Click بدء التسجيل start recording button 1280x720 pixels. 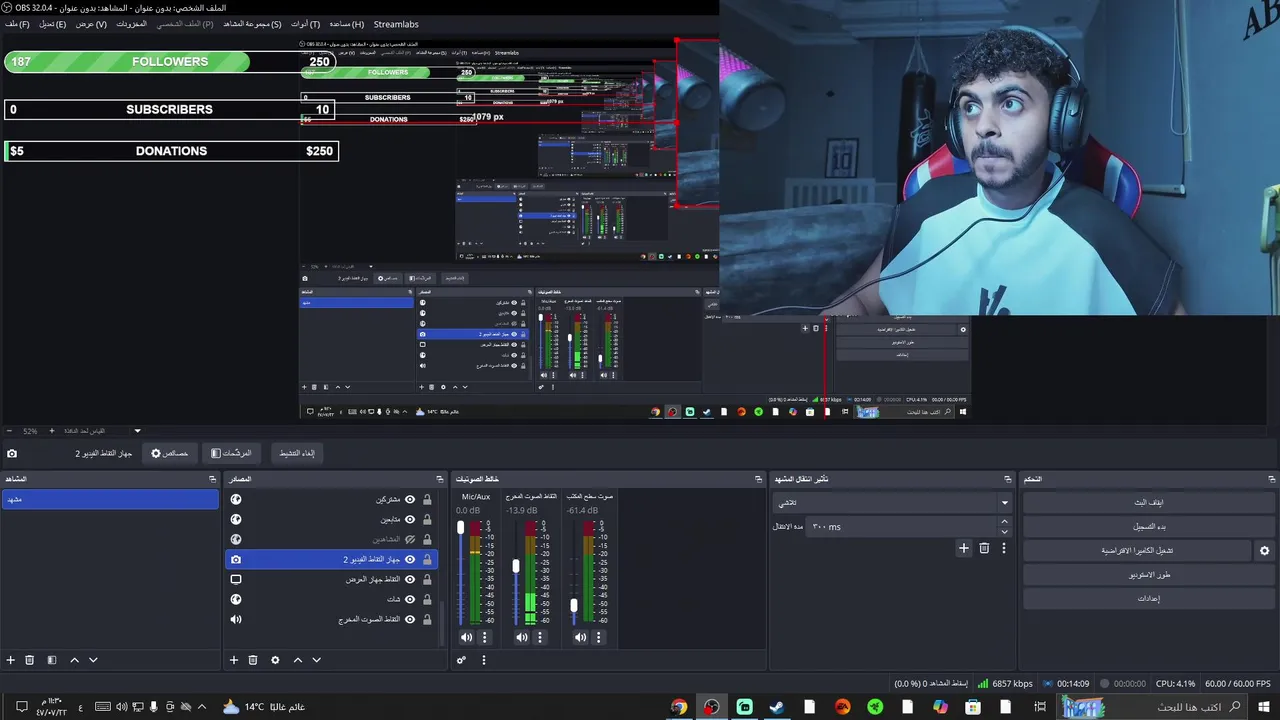tap(1148, 527)
